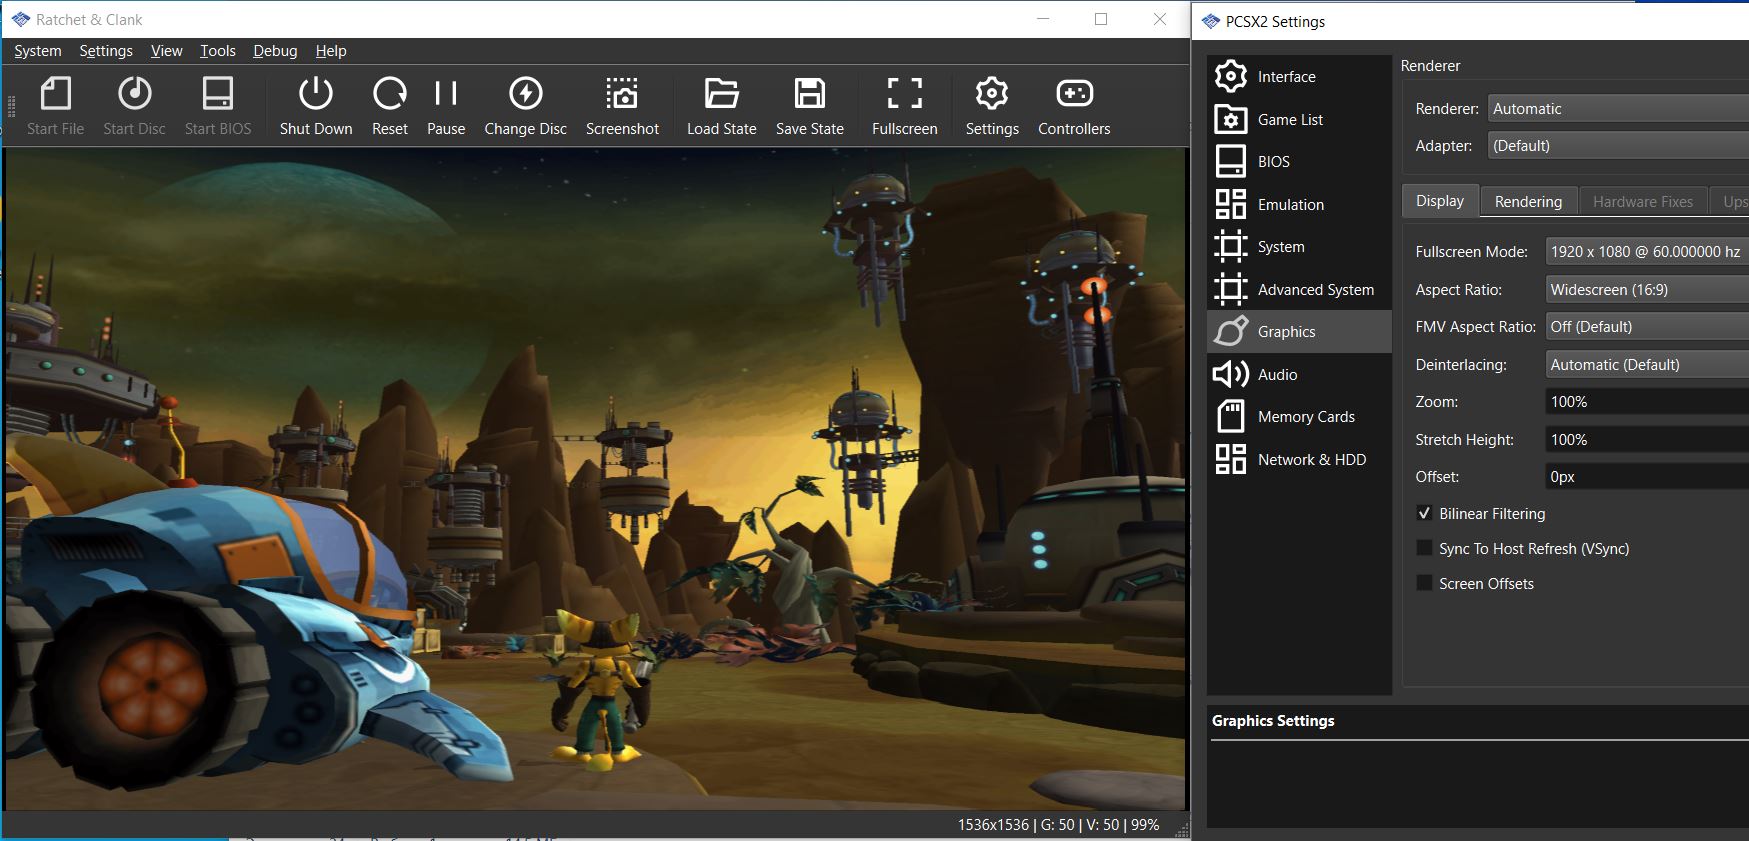This screenshot has width=1749, height=841.
Task: Open Settings from the toolbar
Action: pos(992,106)
